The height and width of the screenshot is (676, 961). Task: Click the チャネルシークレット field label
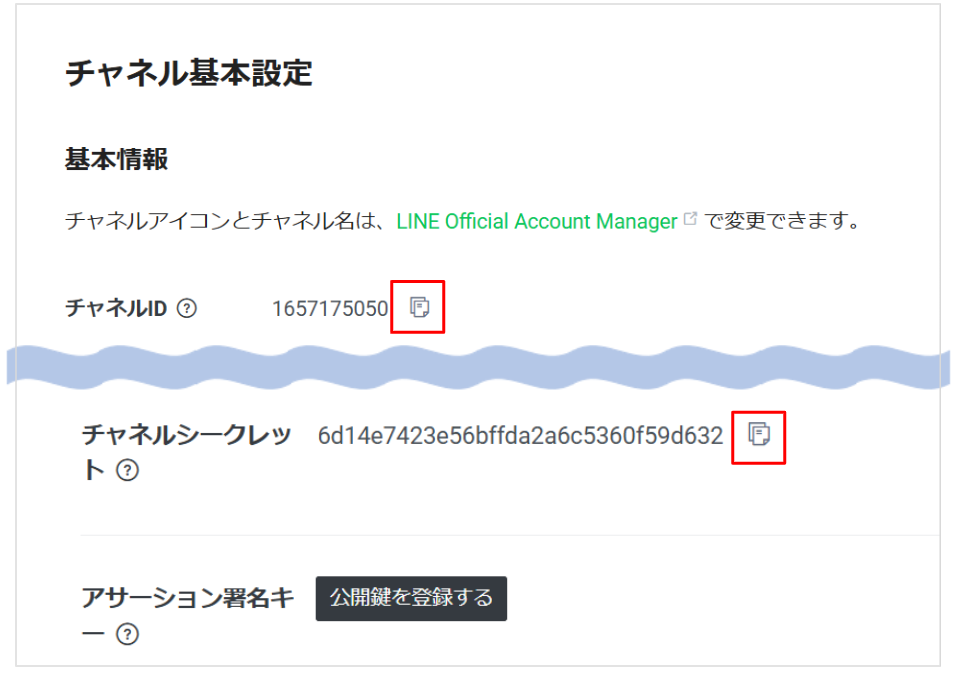(x=186, y=436)
